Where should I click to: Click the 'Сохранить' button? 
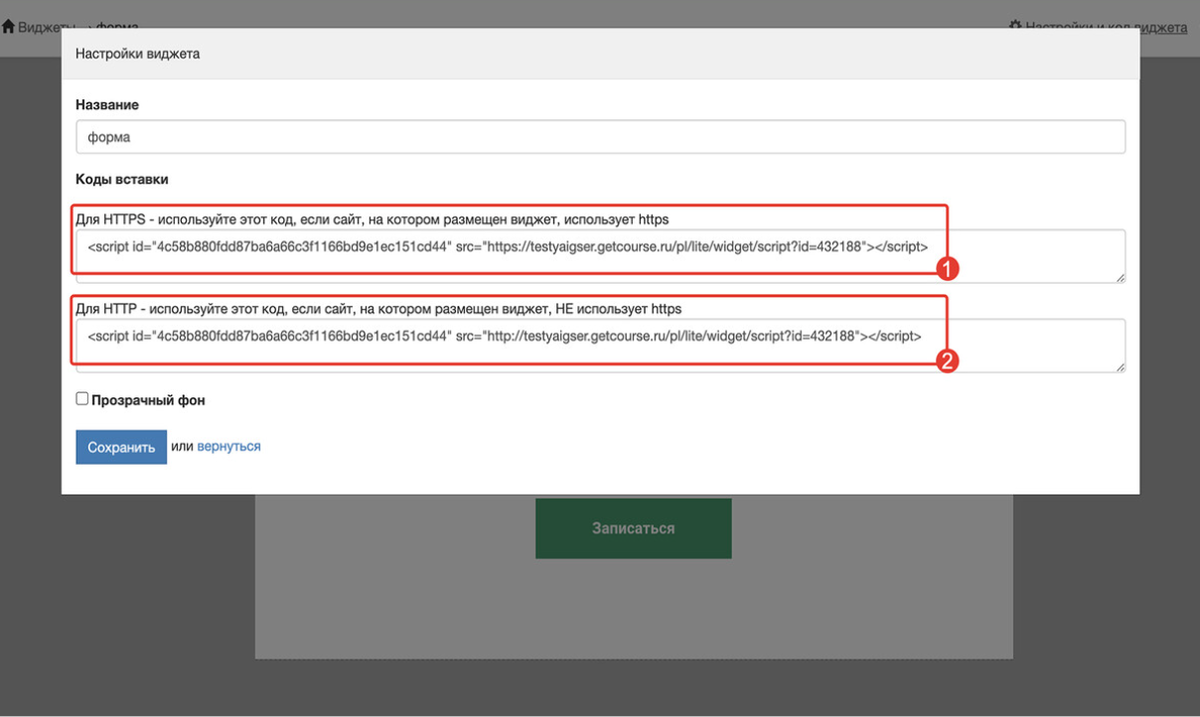tap(121, 447)
